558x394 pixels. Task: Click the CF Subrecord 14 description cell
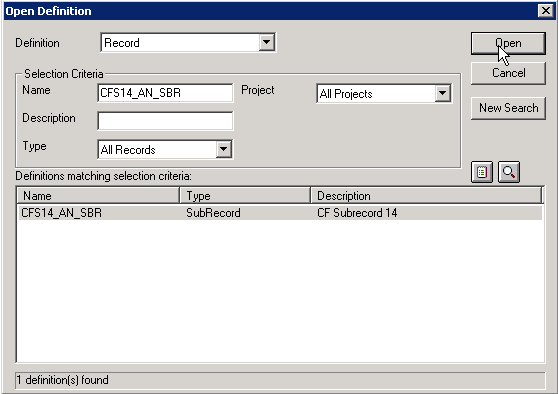point(357,213)
